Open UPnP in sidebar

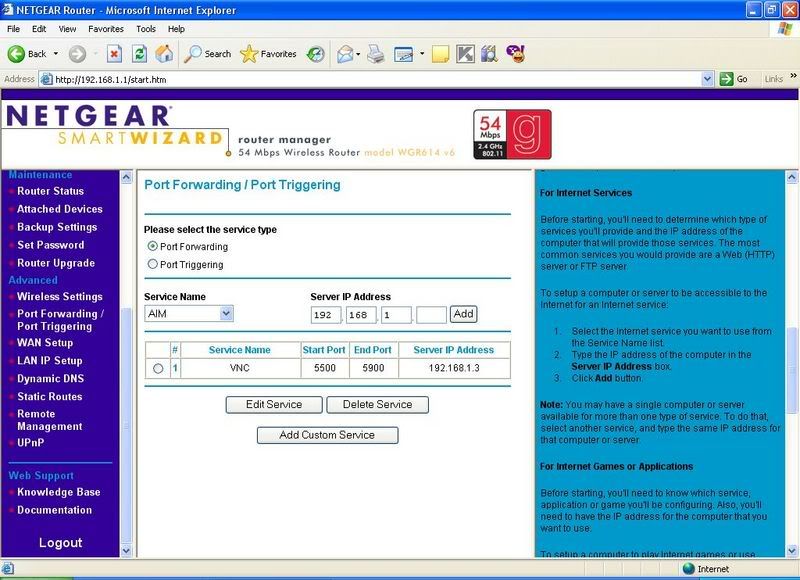31,443
